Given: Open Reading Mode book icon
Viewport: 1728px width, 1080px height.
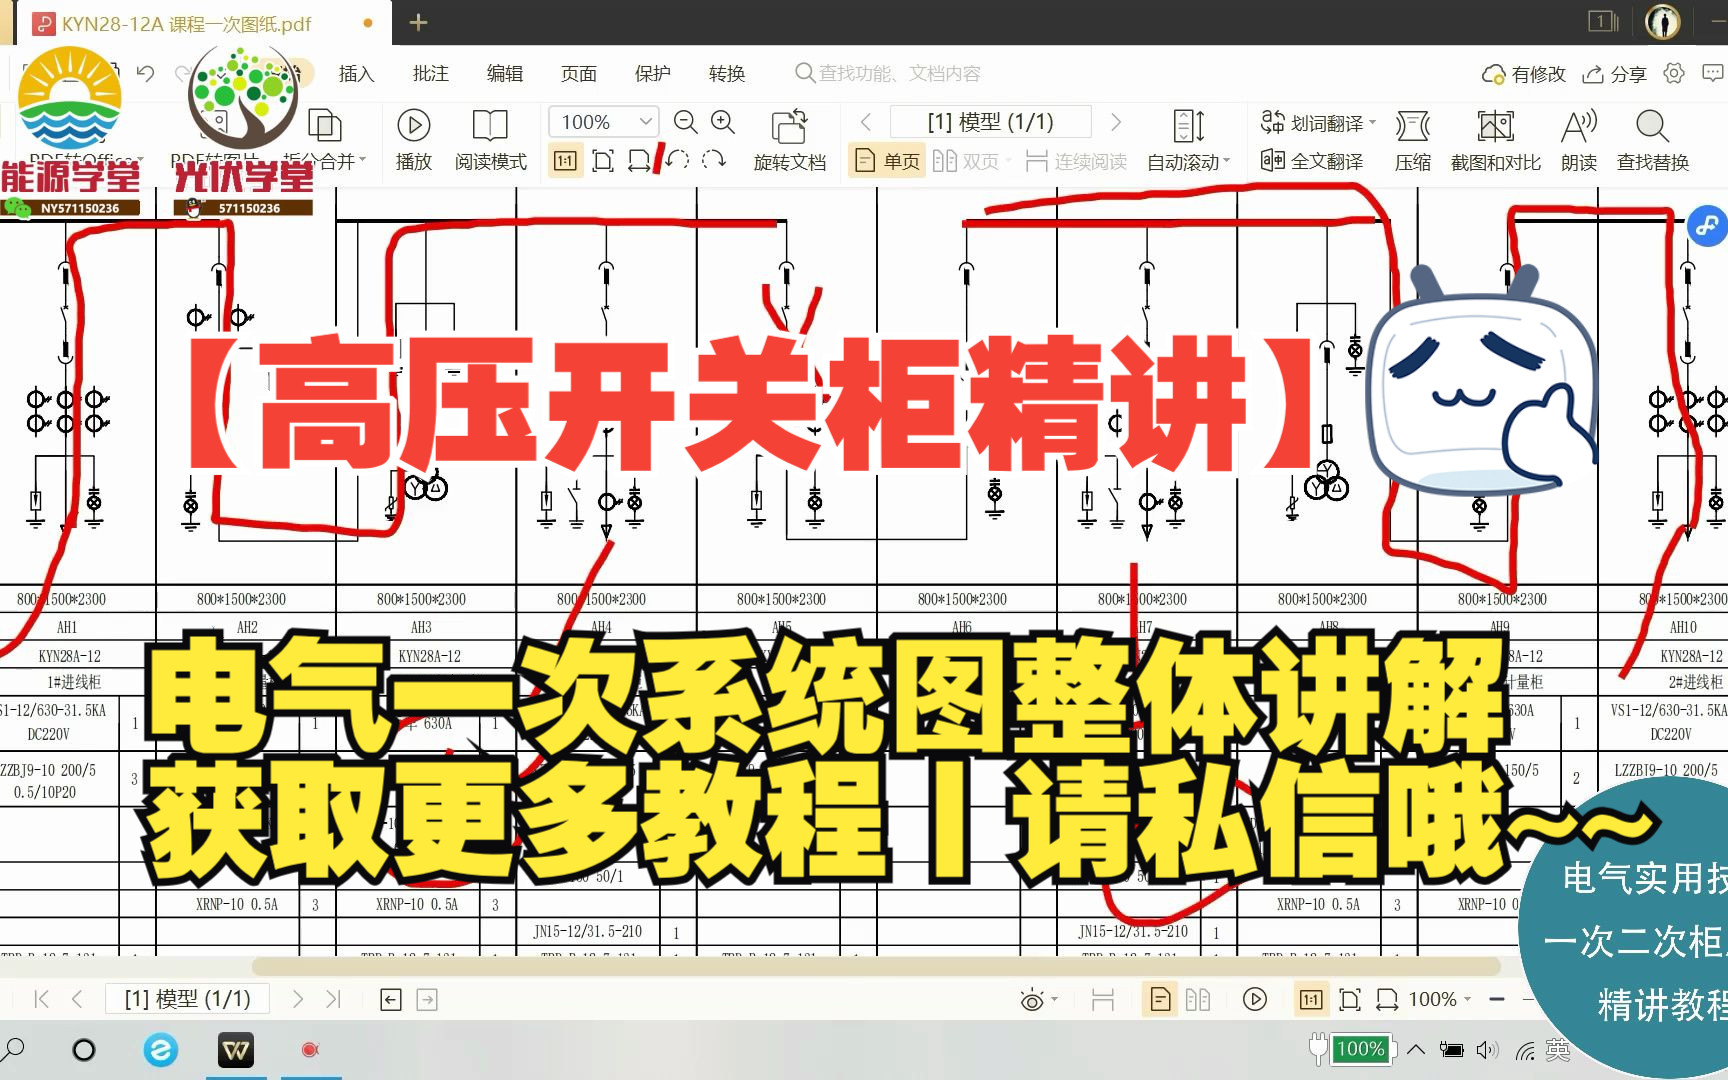Looking at the screenshot, I should [490, 125].
